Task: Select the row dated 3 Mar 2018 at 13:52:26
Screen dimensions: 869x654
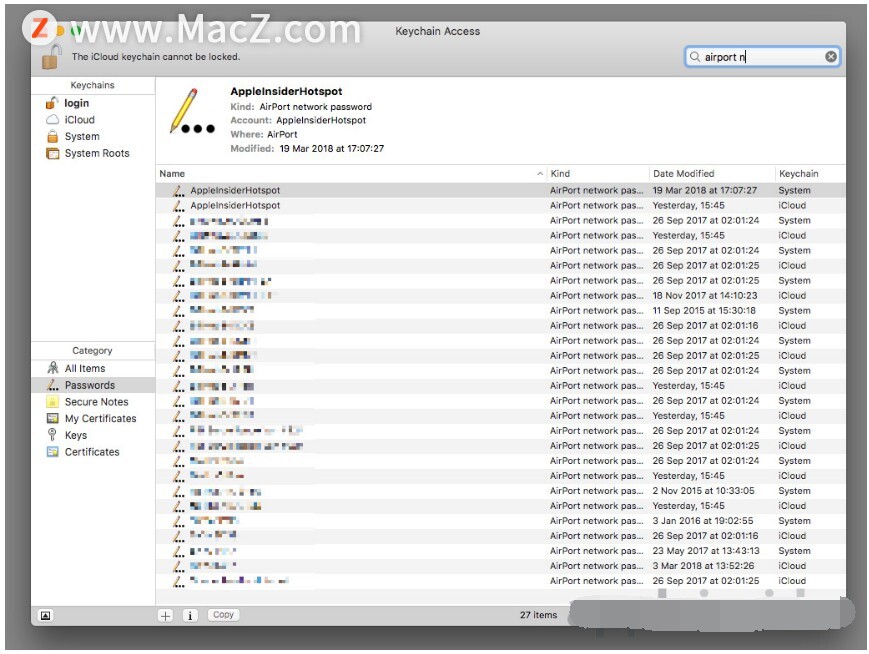Action: point(500,565)
